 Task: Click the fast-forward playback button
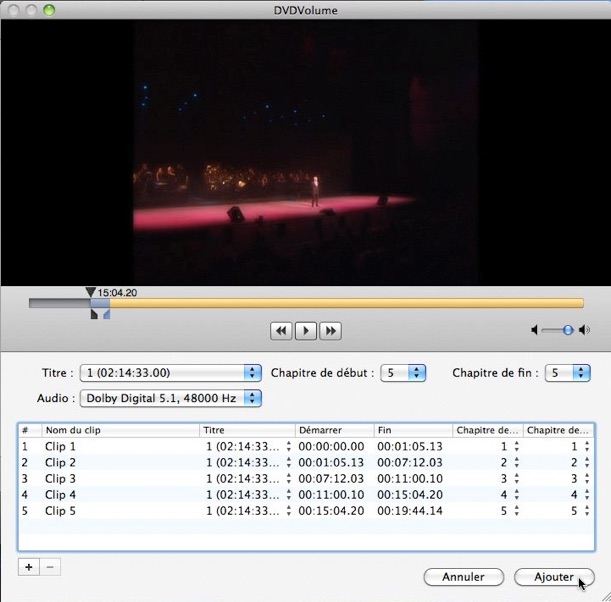(x=330, y=331)
